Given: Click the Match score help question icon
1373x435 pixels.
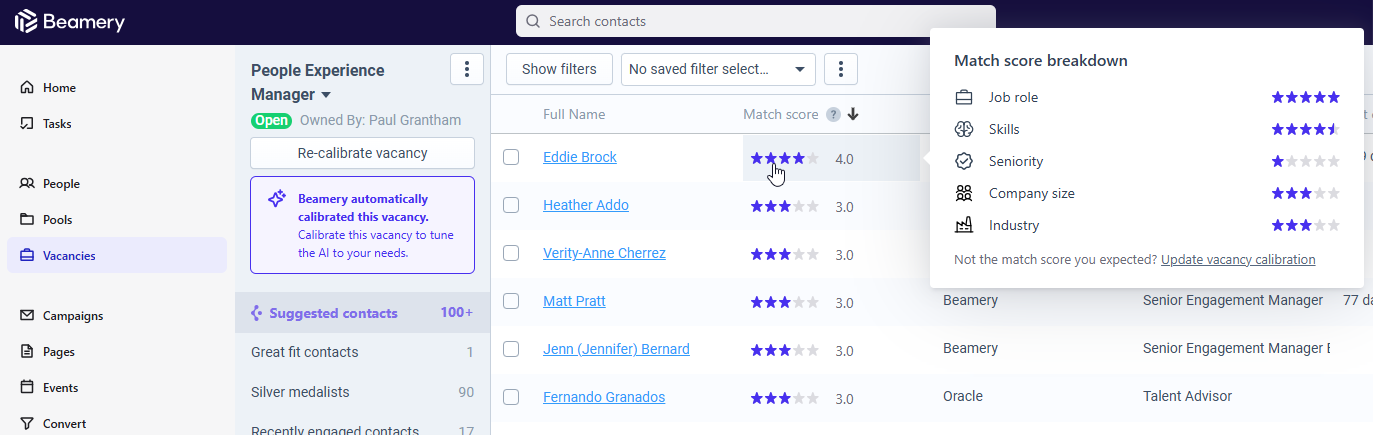Looking at the screenshot, I should (833, 115).
